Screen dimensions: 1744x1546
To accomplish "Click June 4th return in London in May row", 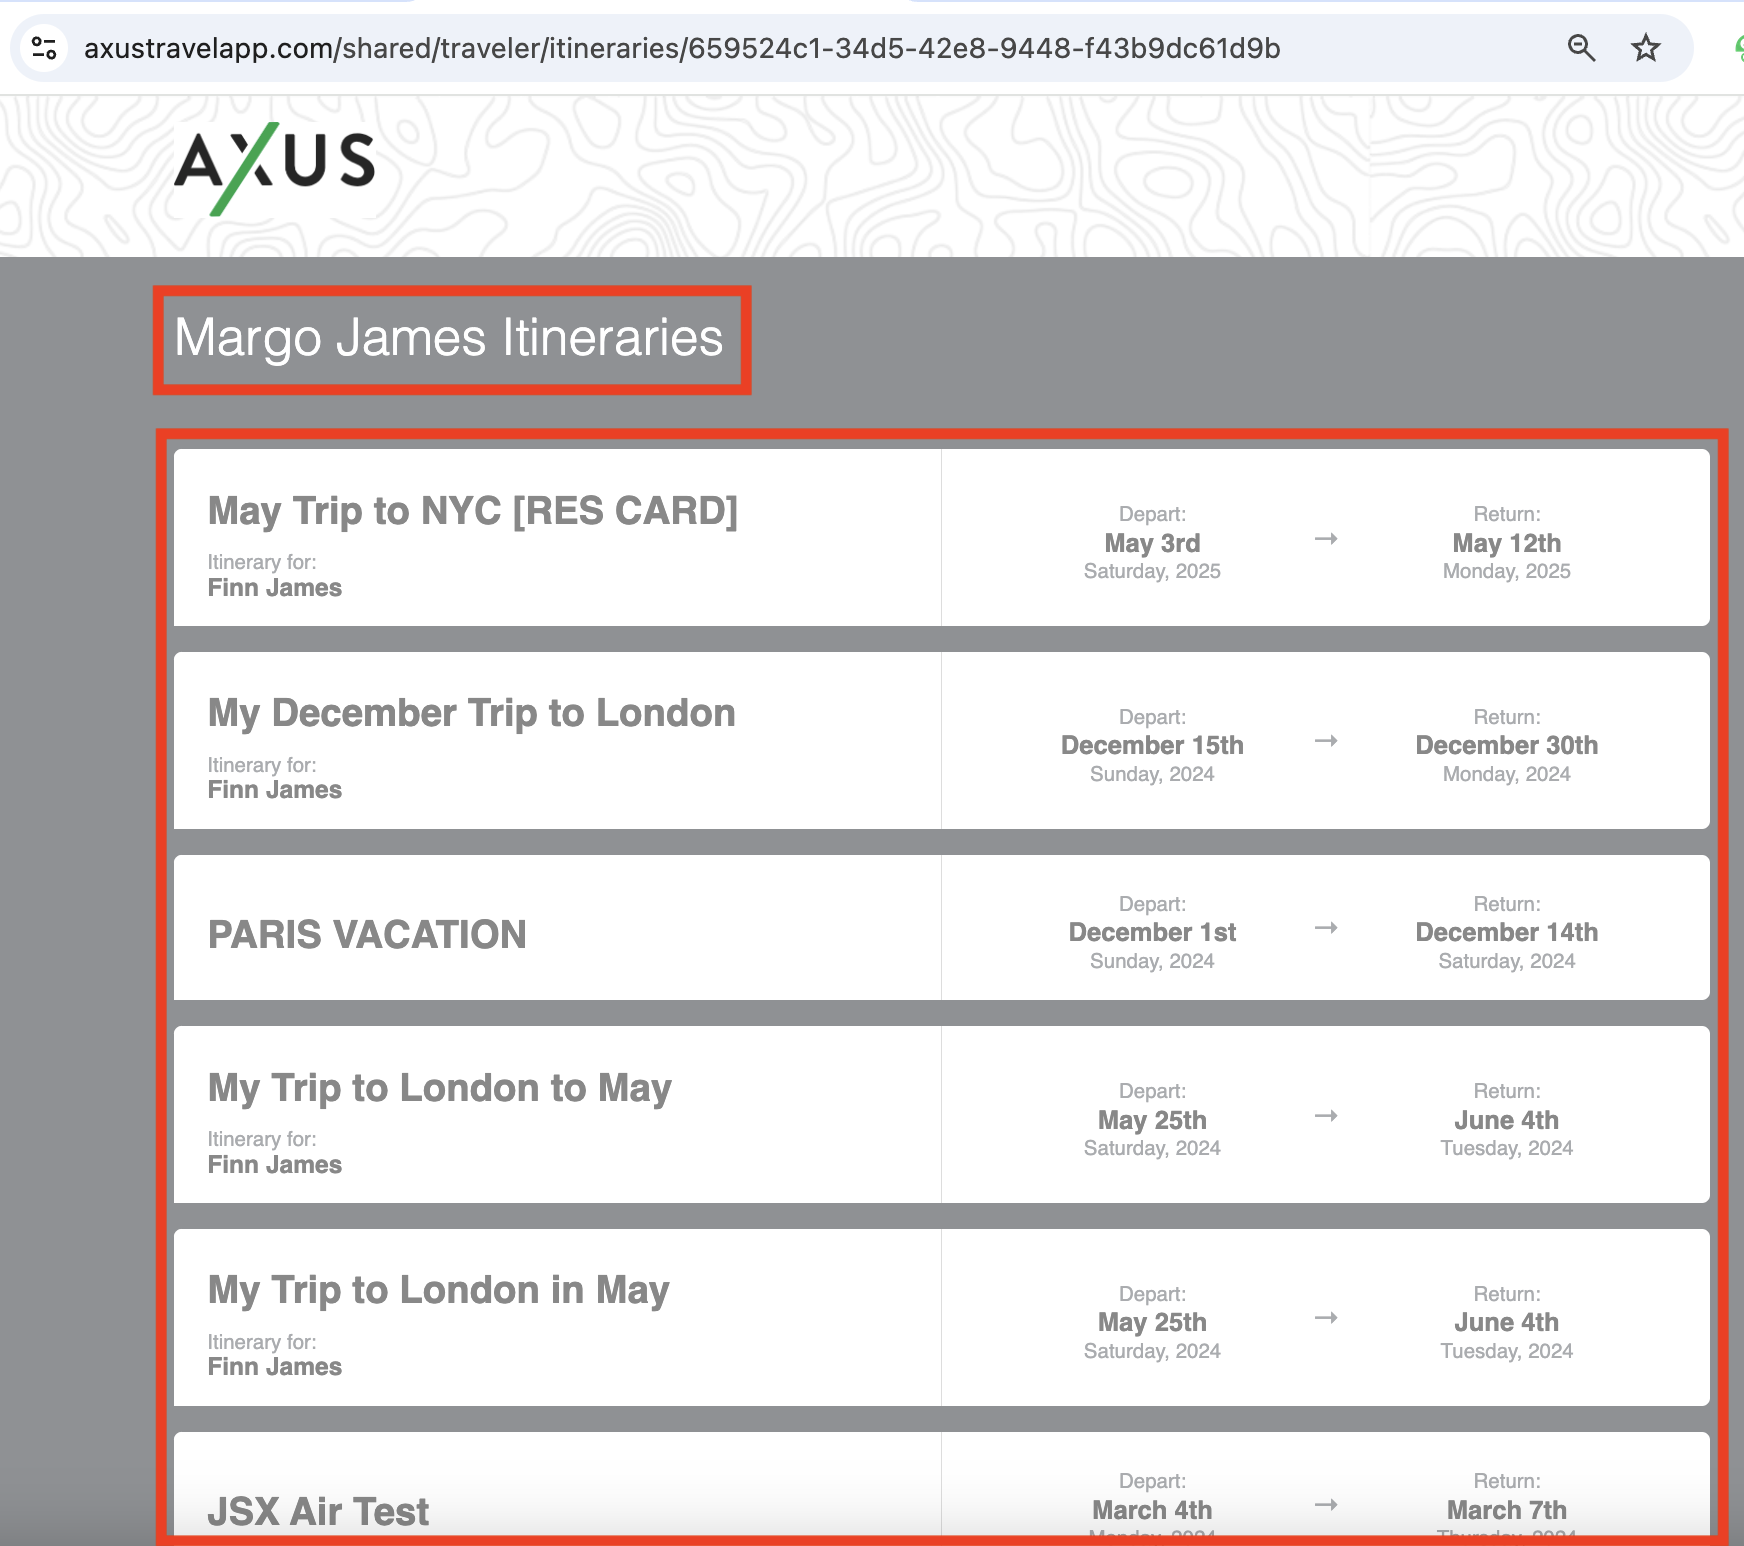I will [x=1507, y=1323].
